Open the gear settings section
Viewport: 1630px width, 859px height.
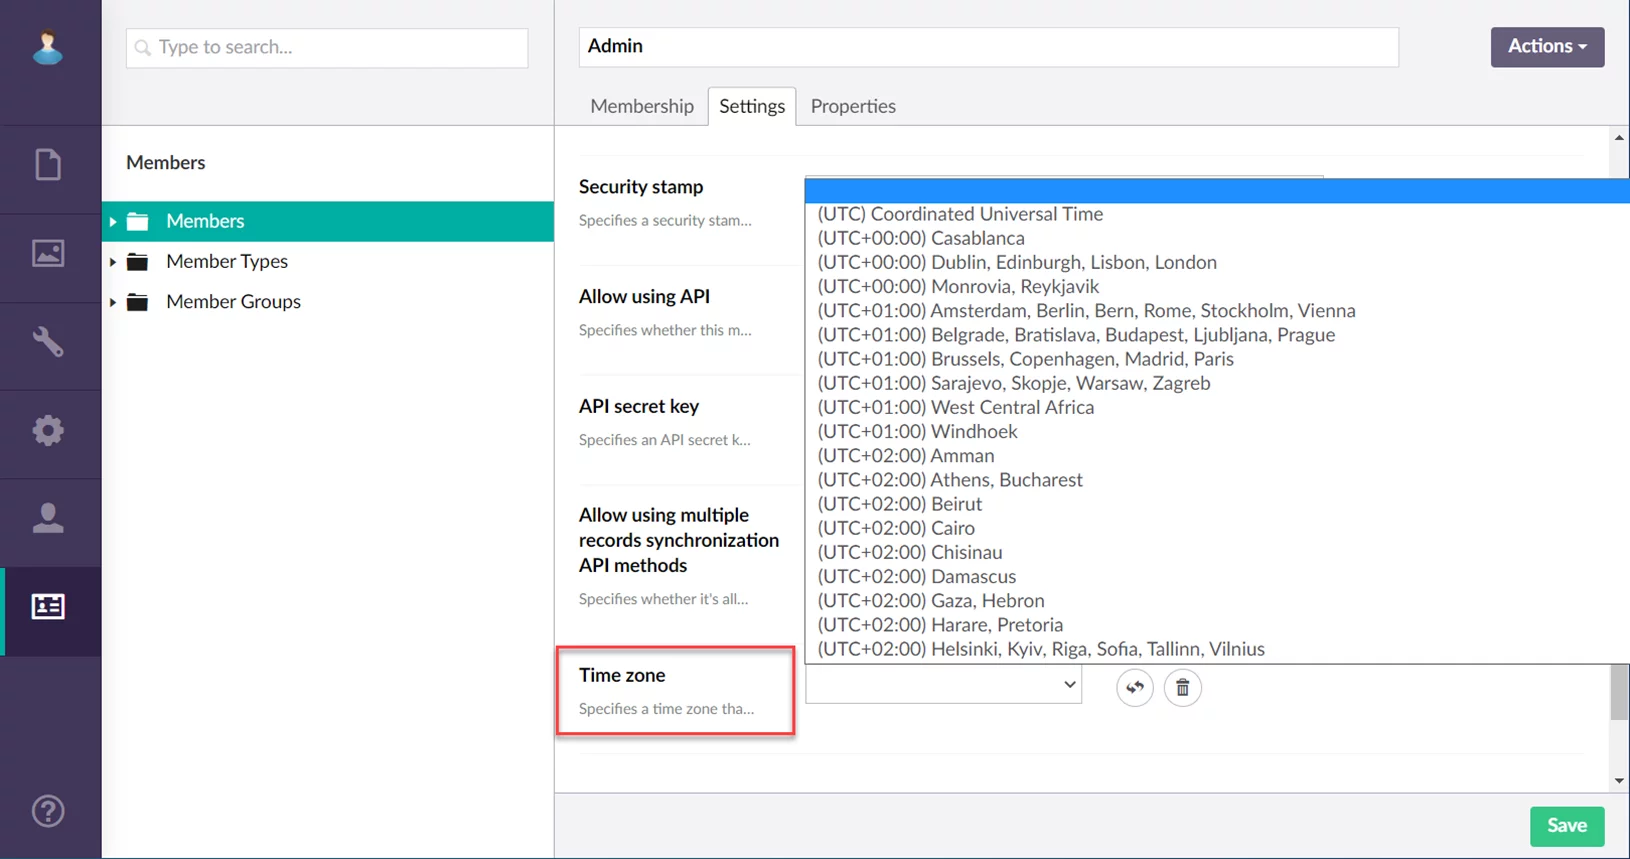[x=48, y=431]
